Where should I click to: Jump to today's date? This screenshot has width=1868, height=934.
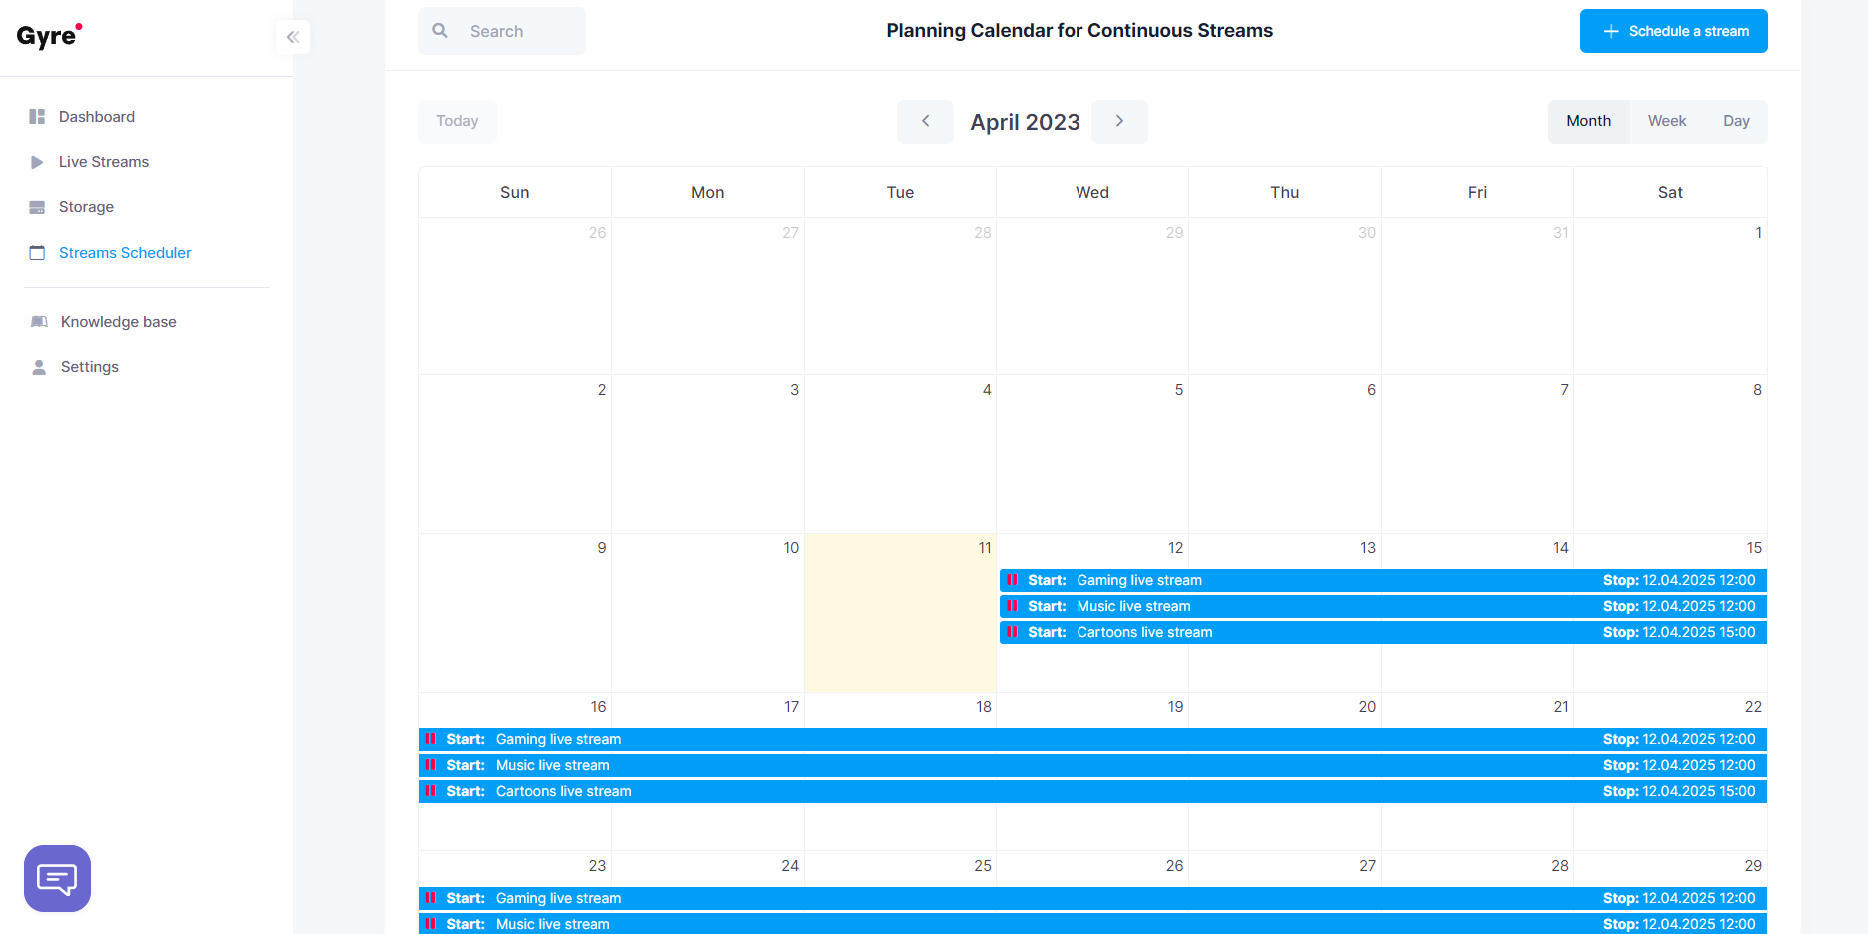(x=457, y=121)
